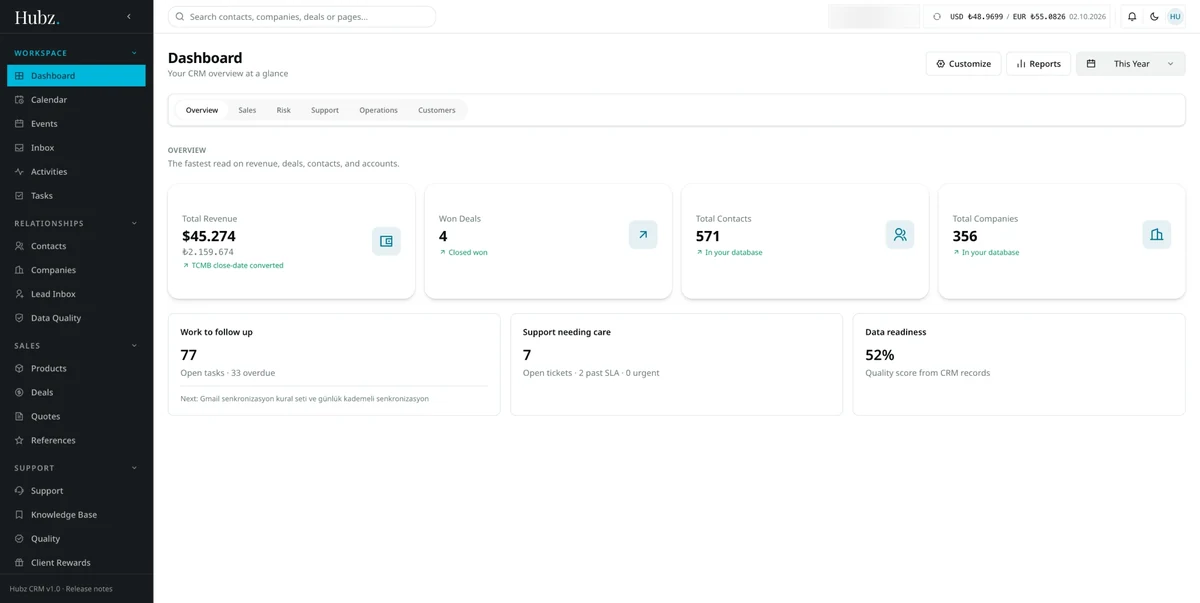The image size is (1200, 603).
Task: Open the Deals page
Action: (76, 392)
